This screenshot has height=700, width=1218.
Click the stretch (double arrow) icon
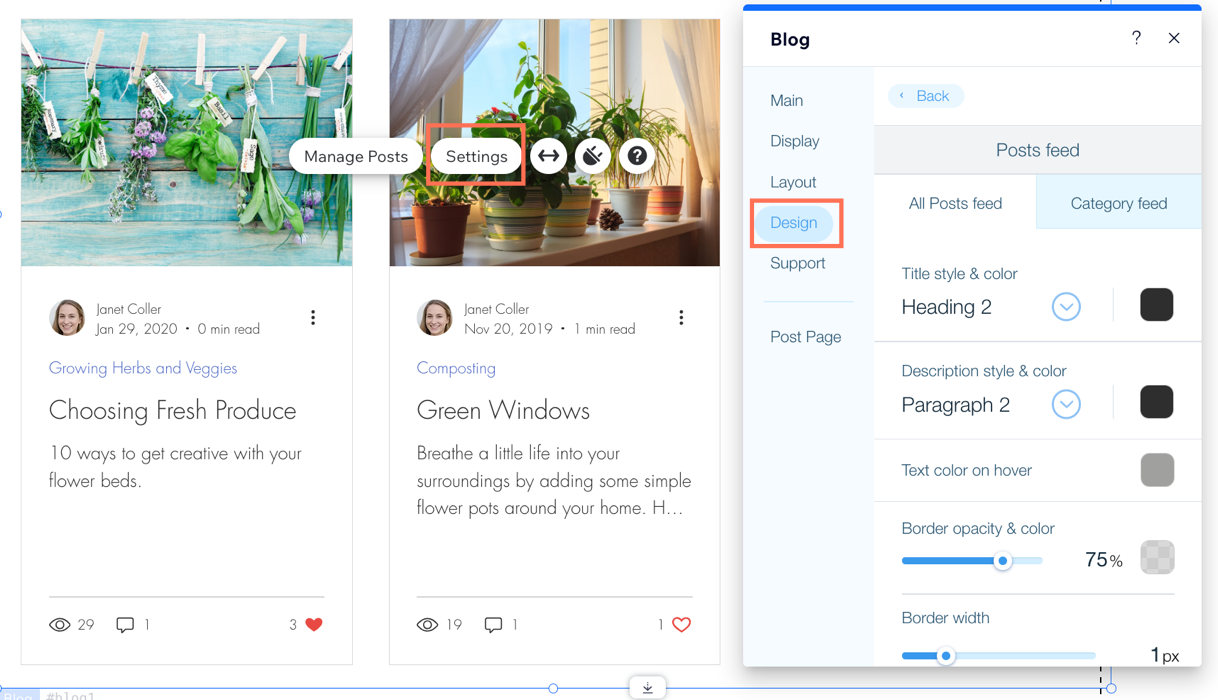coord(549,156)
